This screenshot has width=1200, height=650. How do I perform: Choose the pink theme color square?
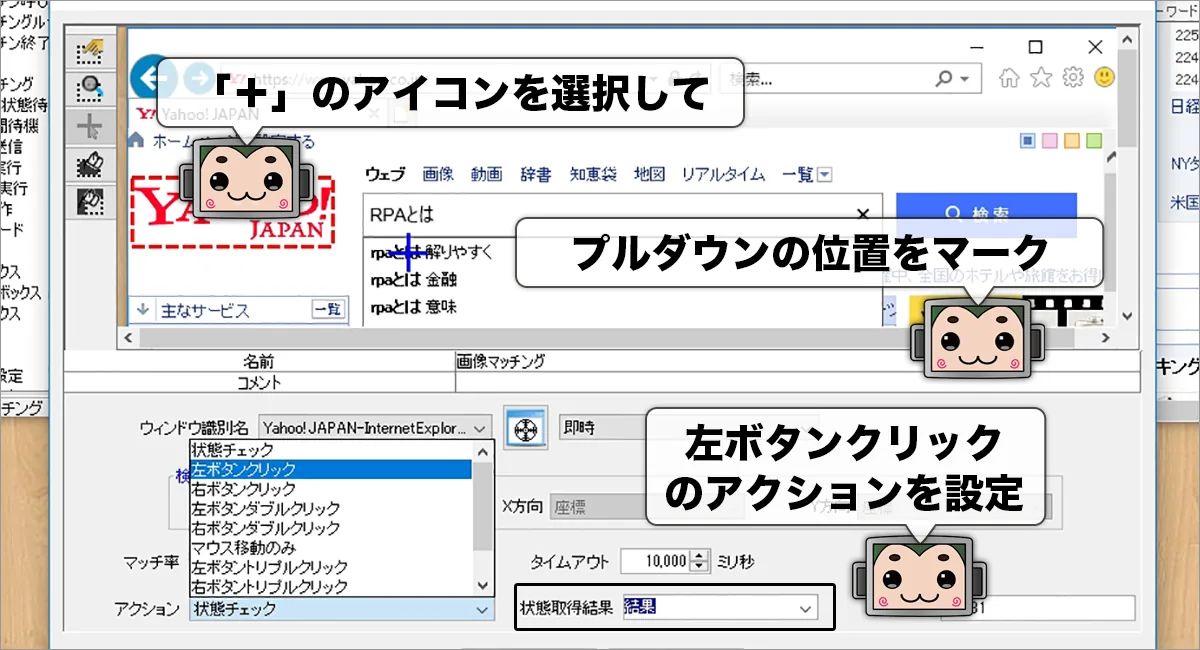[1050, 141]
